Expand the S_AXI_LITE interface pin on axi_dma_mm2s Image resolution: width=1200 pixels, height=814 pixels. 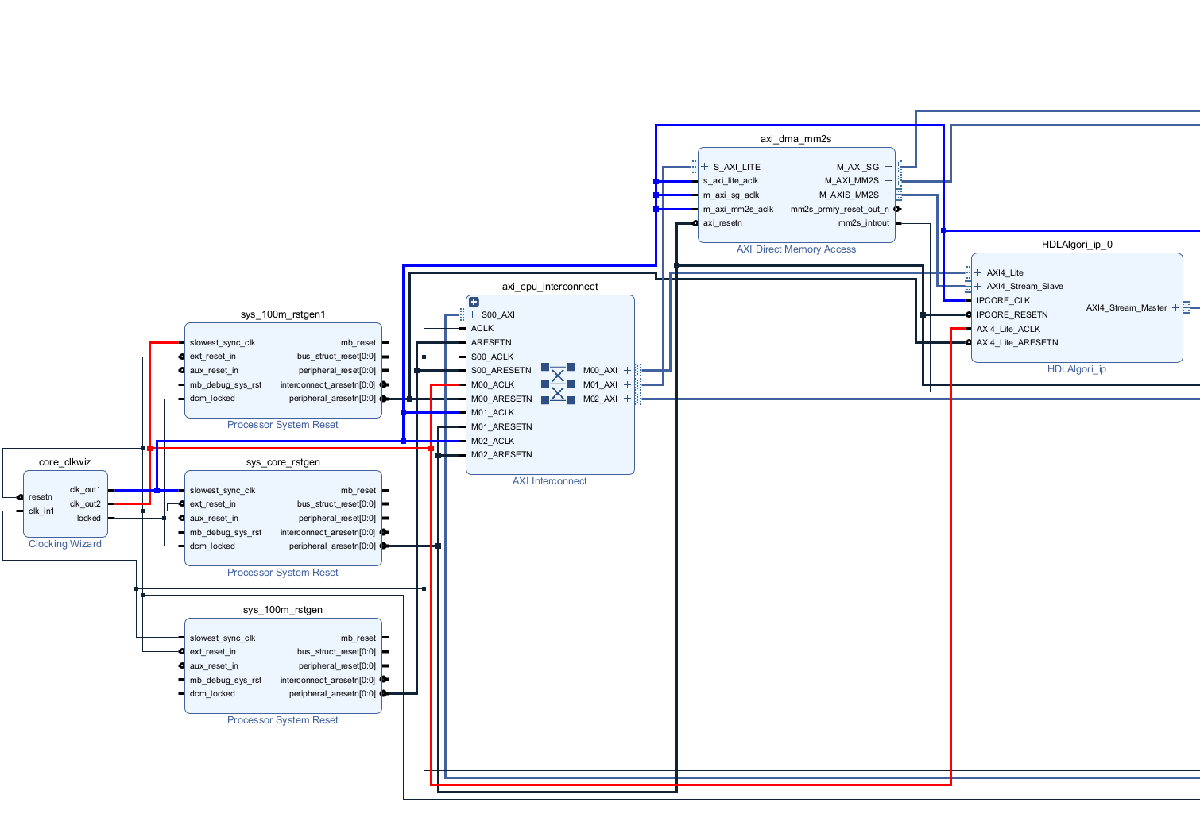tap(704, 167)
